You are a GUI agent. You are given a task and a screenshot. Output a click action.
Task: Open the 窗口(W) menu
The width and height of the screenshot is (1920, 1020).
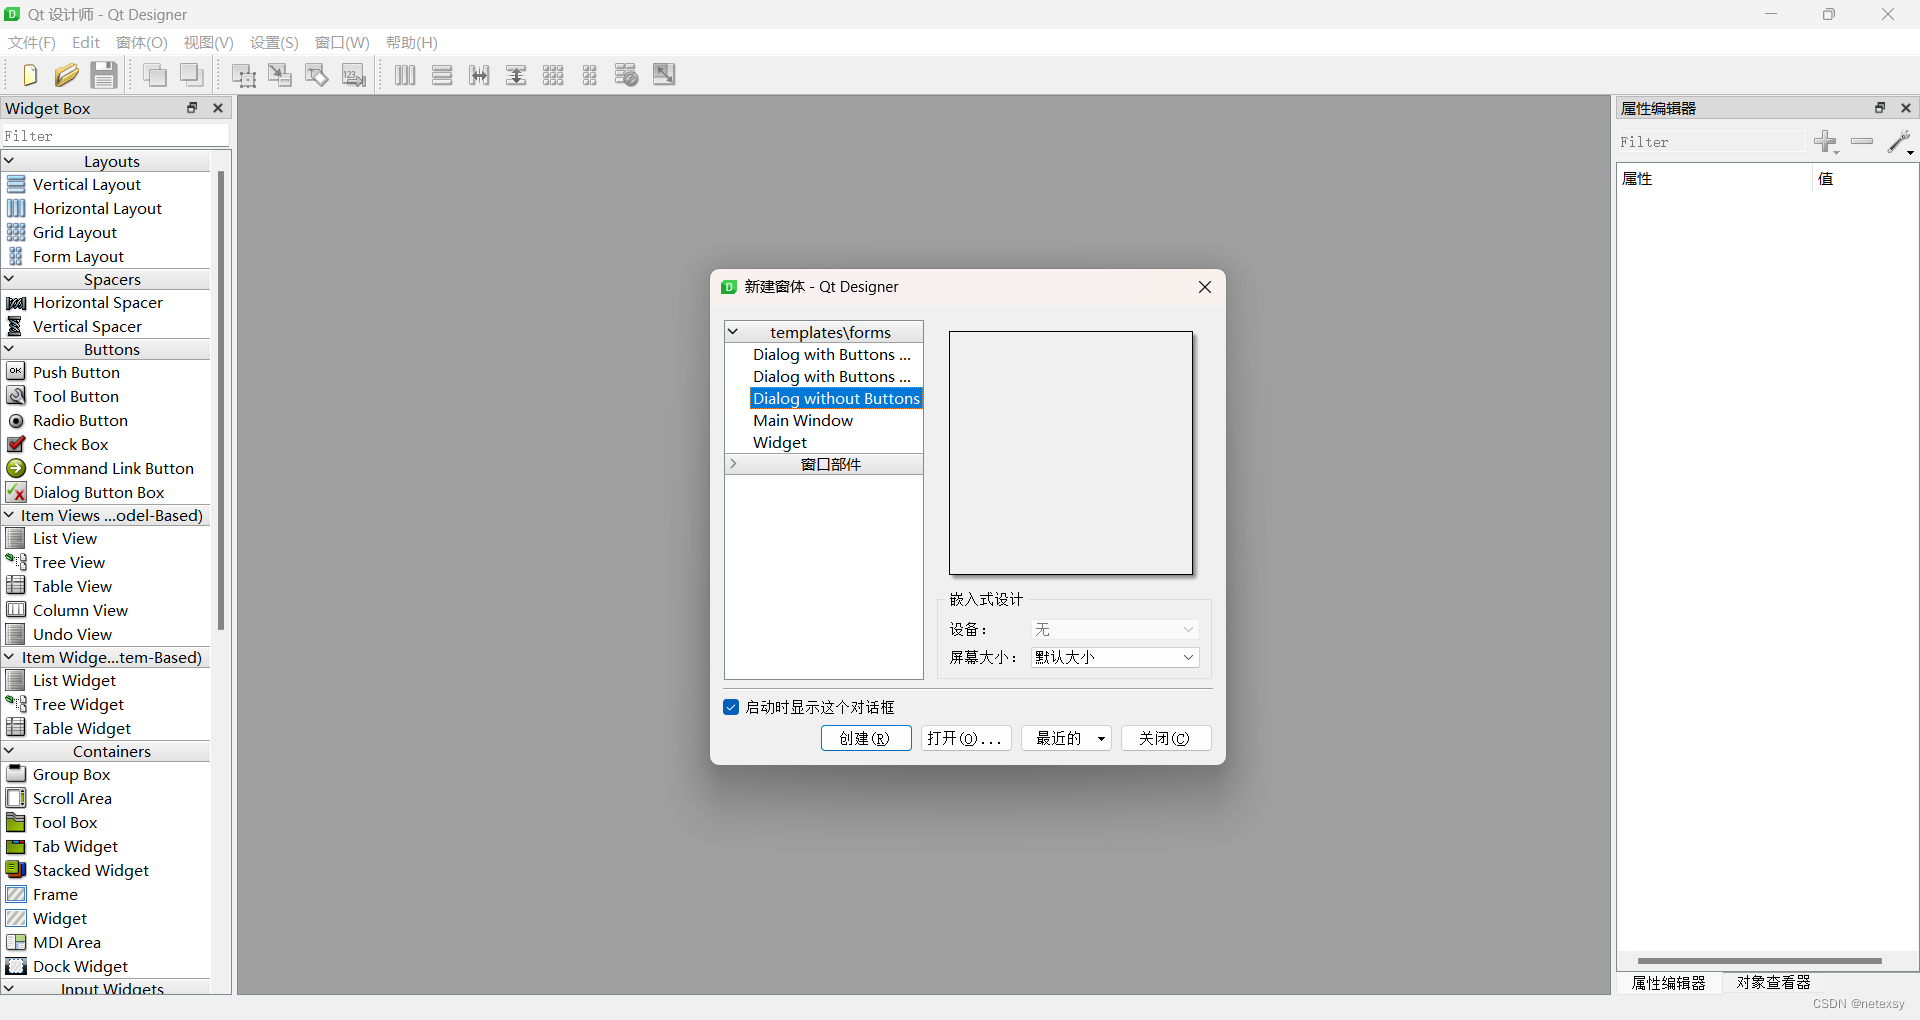[x=342, y=42]
